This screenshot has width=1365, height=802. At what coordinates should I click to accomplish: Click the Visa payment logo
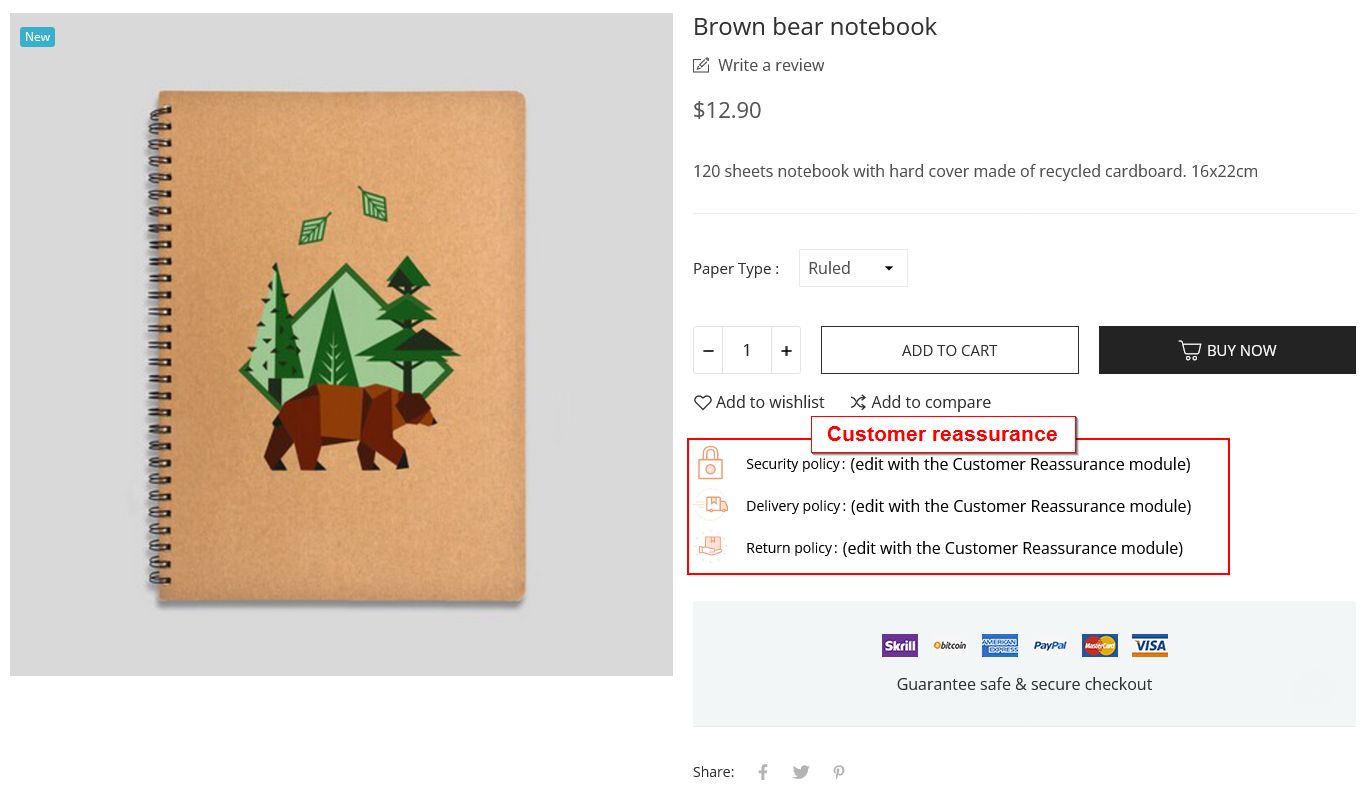(x=1150, y=645)
